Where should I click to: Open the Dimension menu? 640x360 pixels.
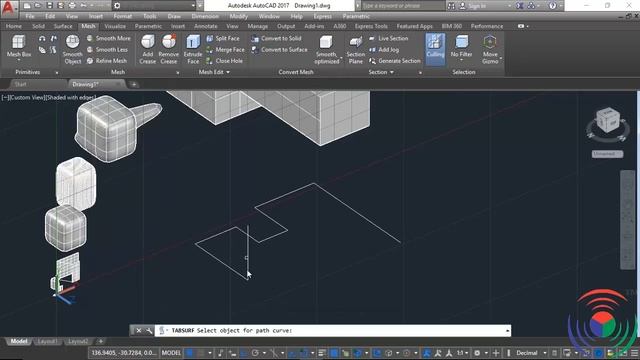(x=205, y=16)
